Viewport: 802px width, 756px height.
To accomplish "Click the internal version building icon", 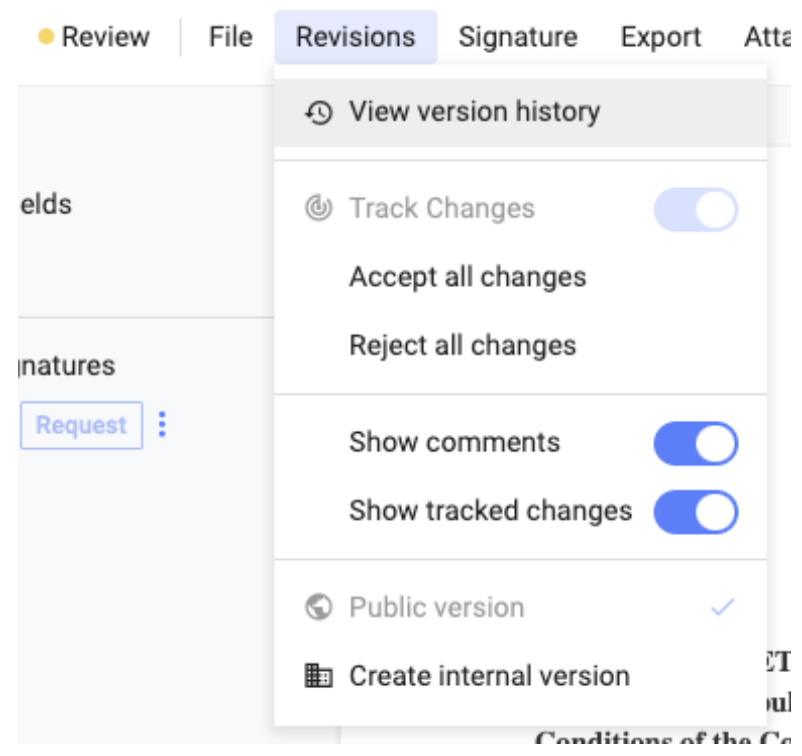I will pos(318,676).
